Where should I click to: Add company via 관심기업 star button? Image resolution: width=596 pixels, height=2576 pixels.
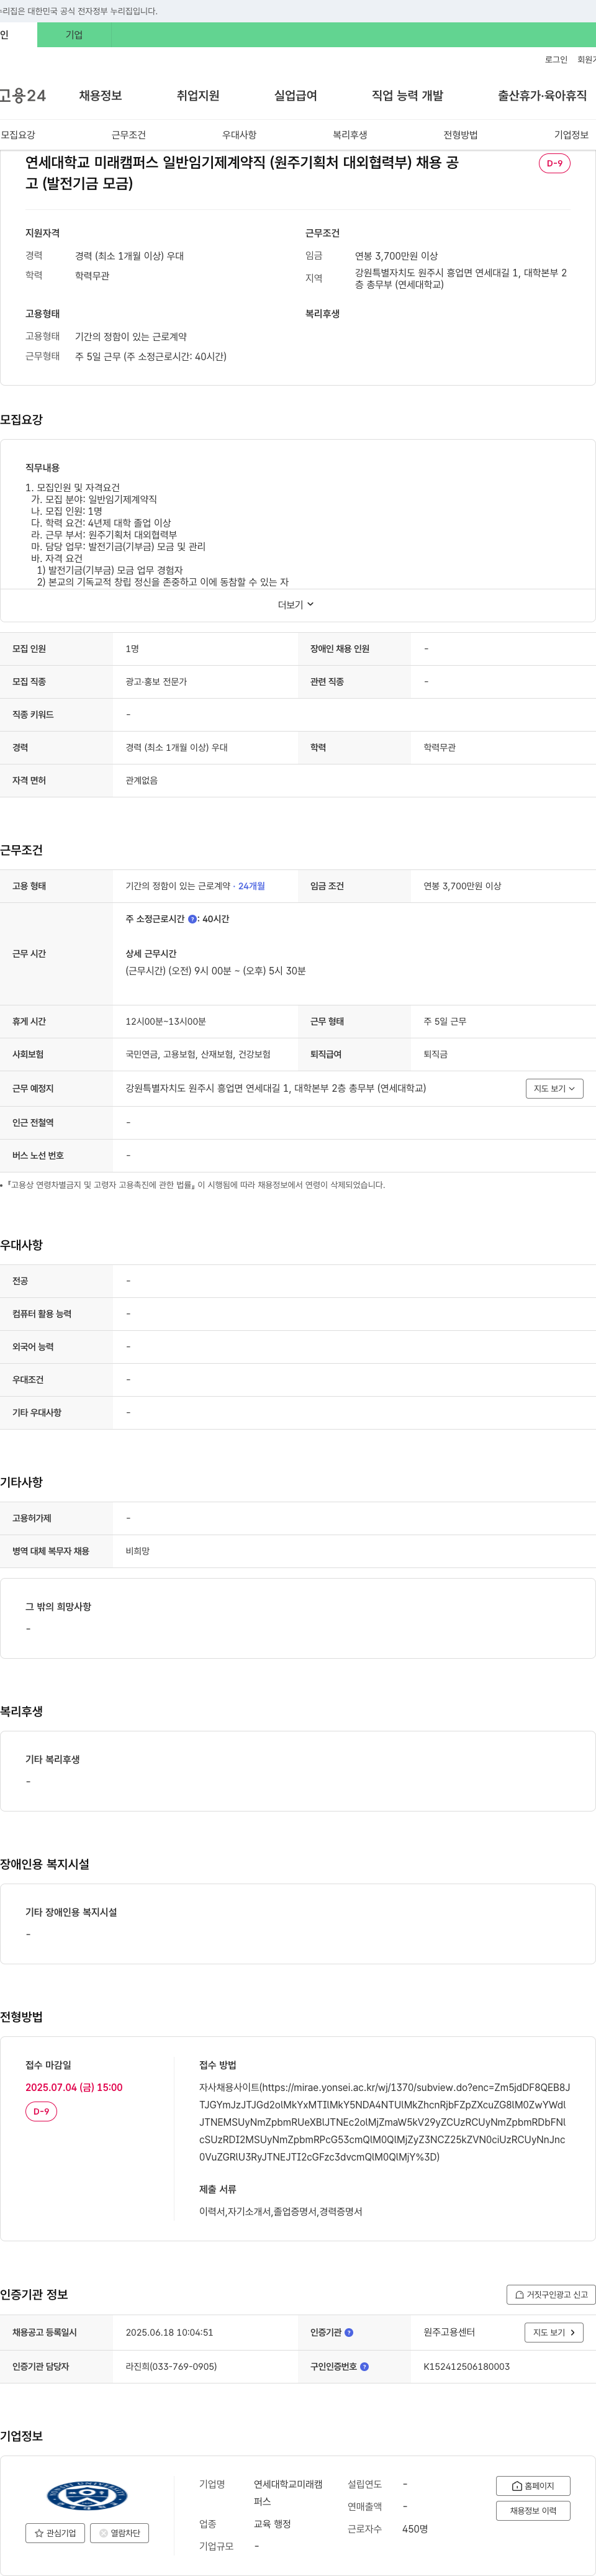[x=55, y=2532]
